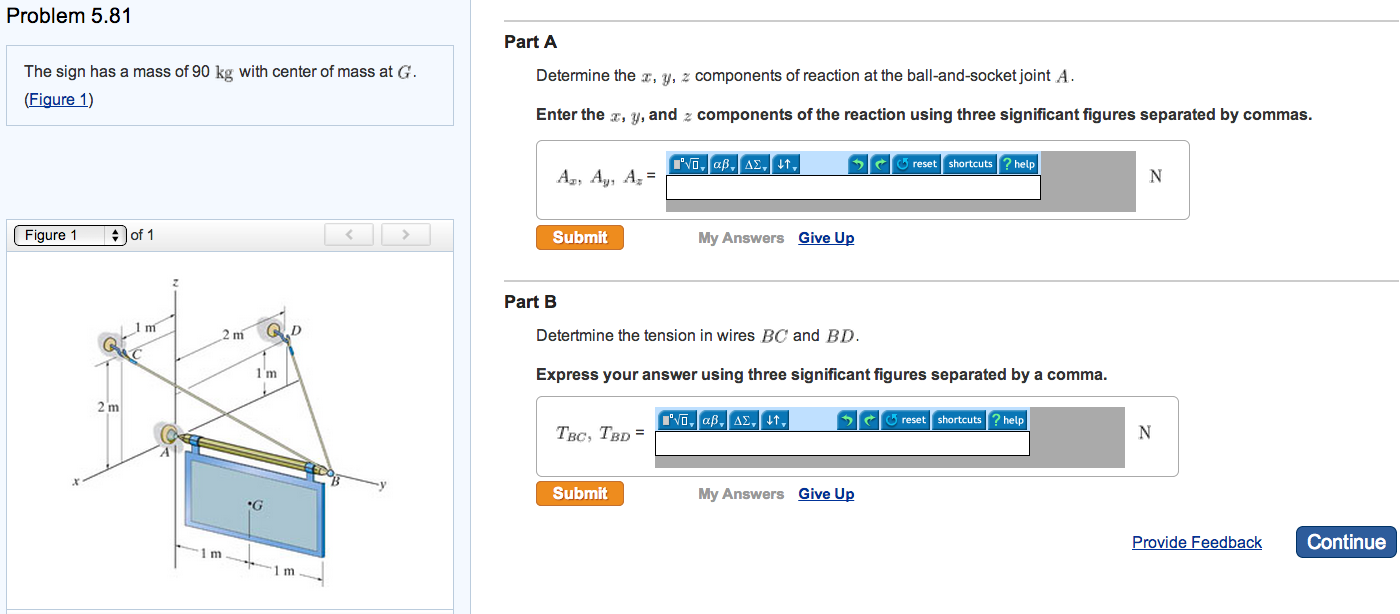Click the Provide Feedback link

coord(1196,541)
